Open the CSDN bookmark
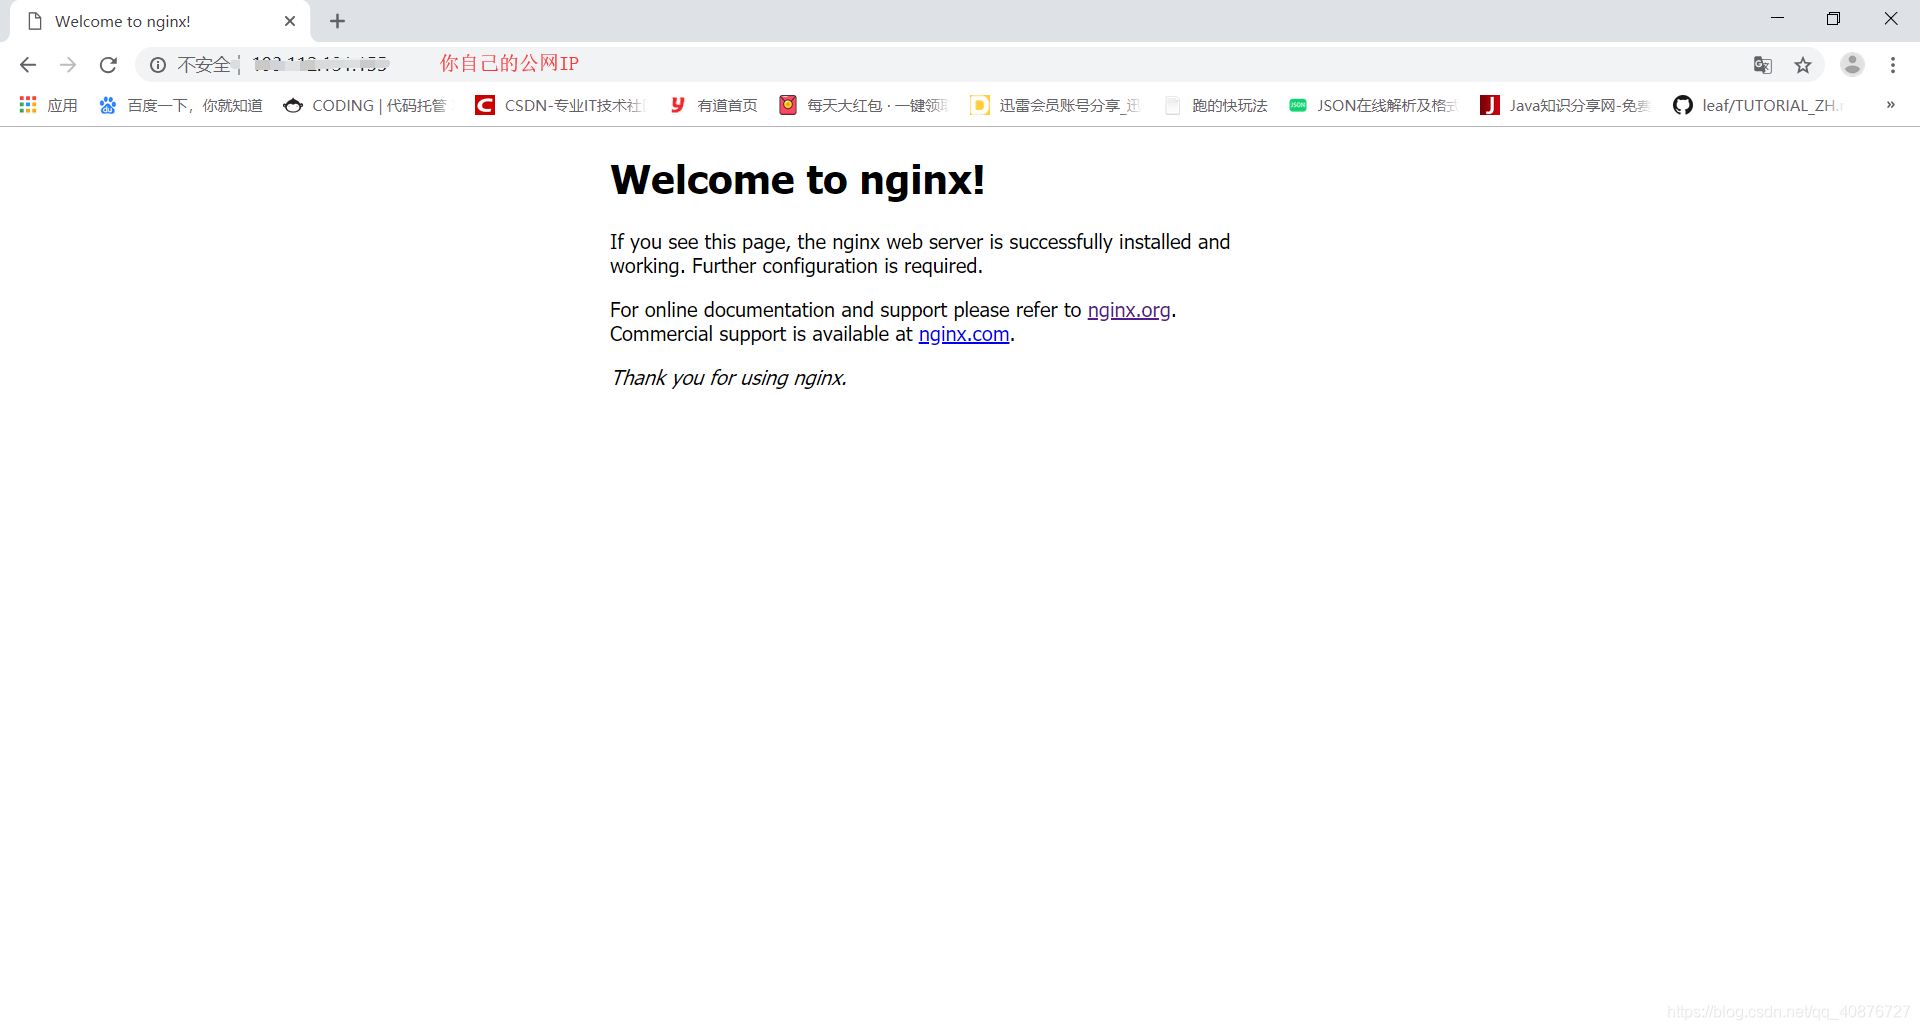Screen dimensions: 1920x1030 [560, 105]
